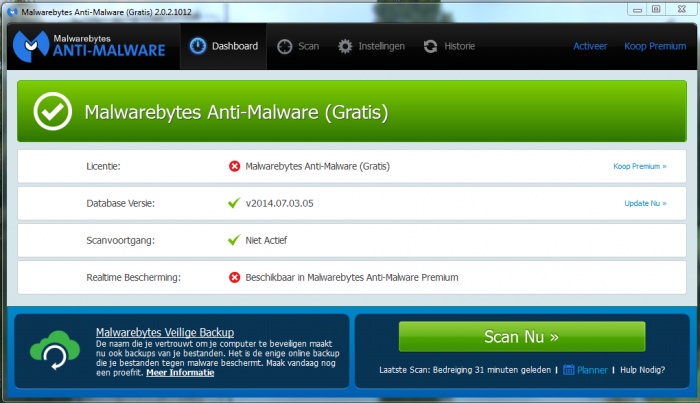This screenshot has width=700, height=403.
Task: Click the Scan crosshair icon
Action: coord(284,46)
